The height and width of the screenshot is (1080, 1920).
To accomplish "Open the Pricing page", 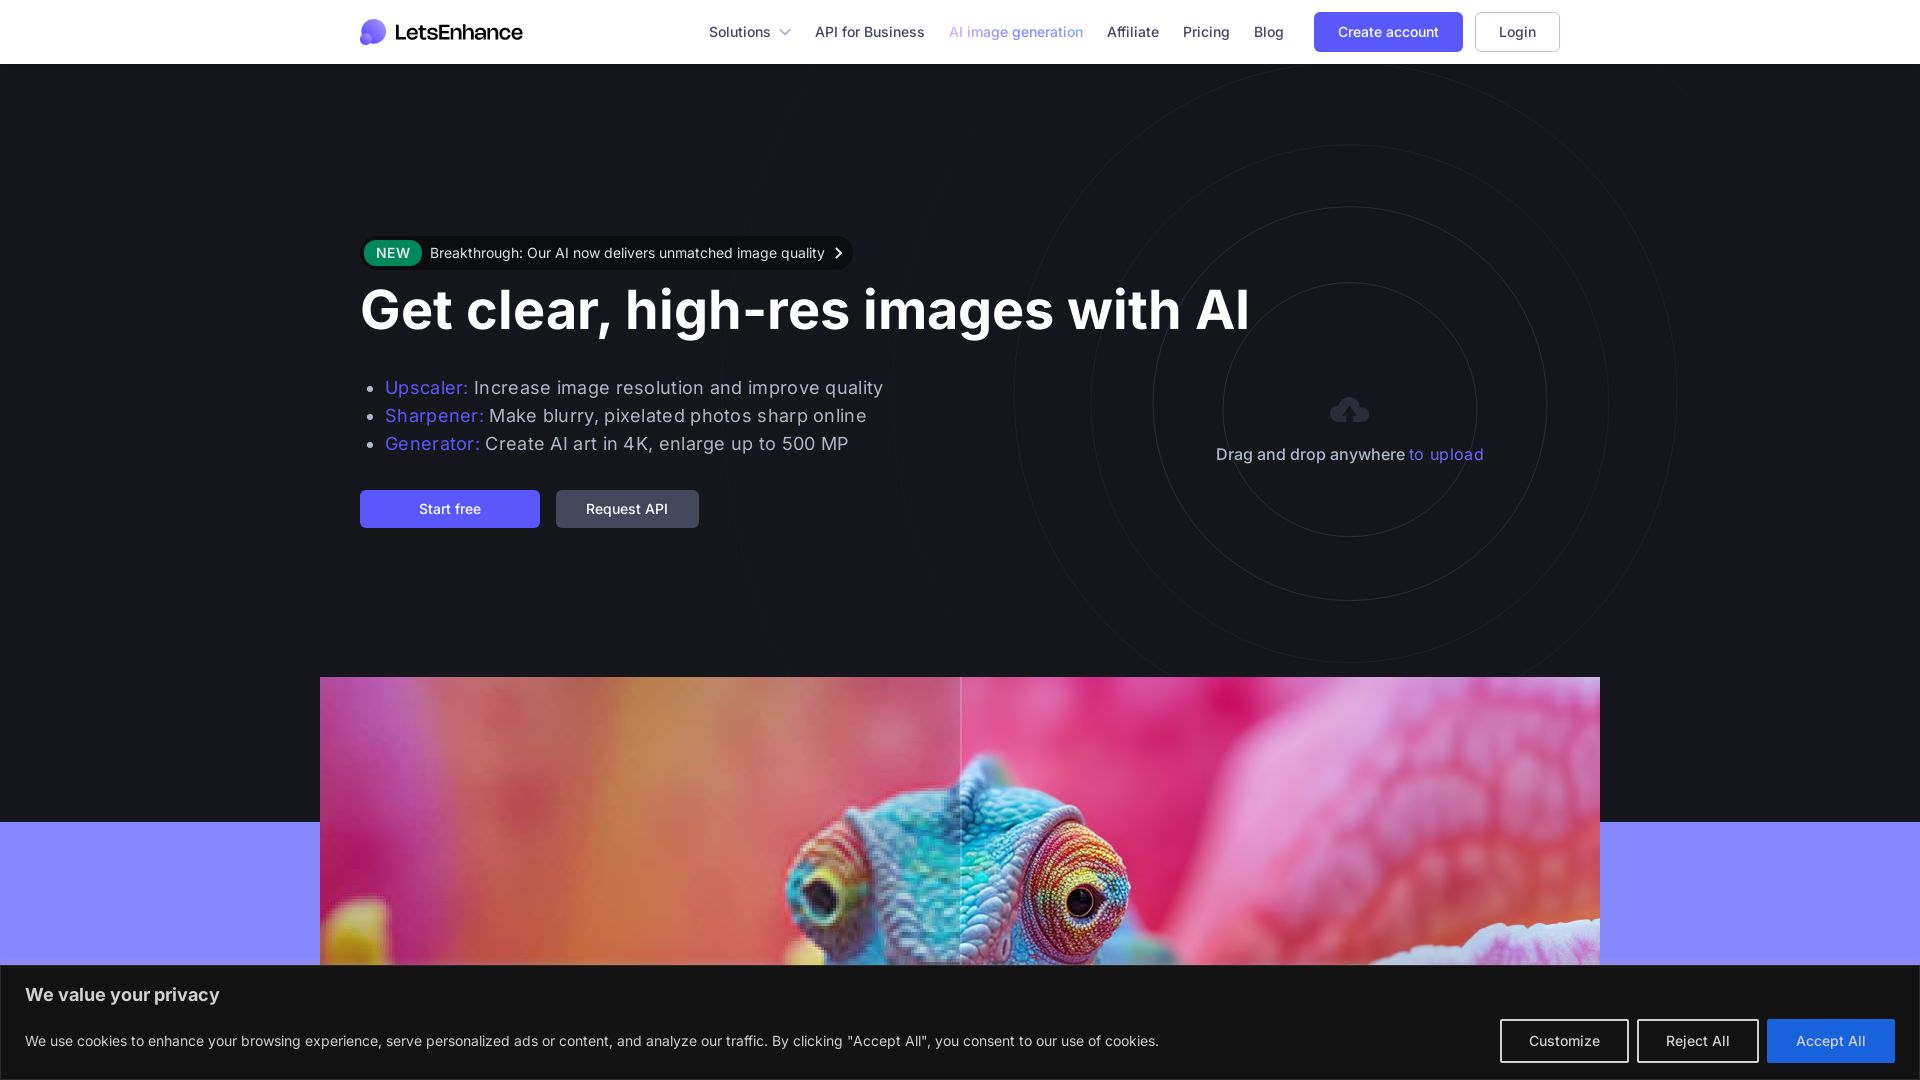I will [x=1206, y=32].
